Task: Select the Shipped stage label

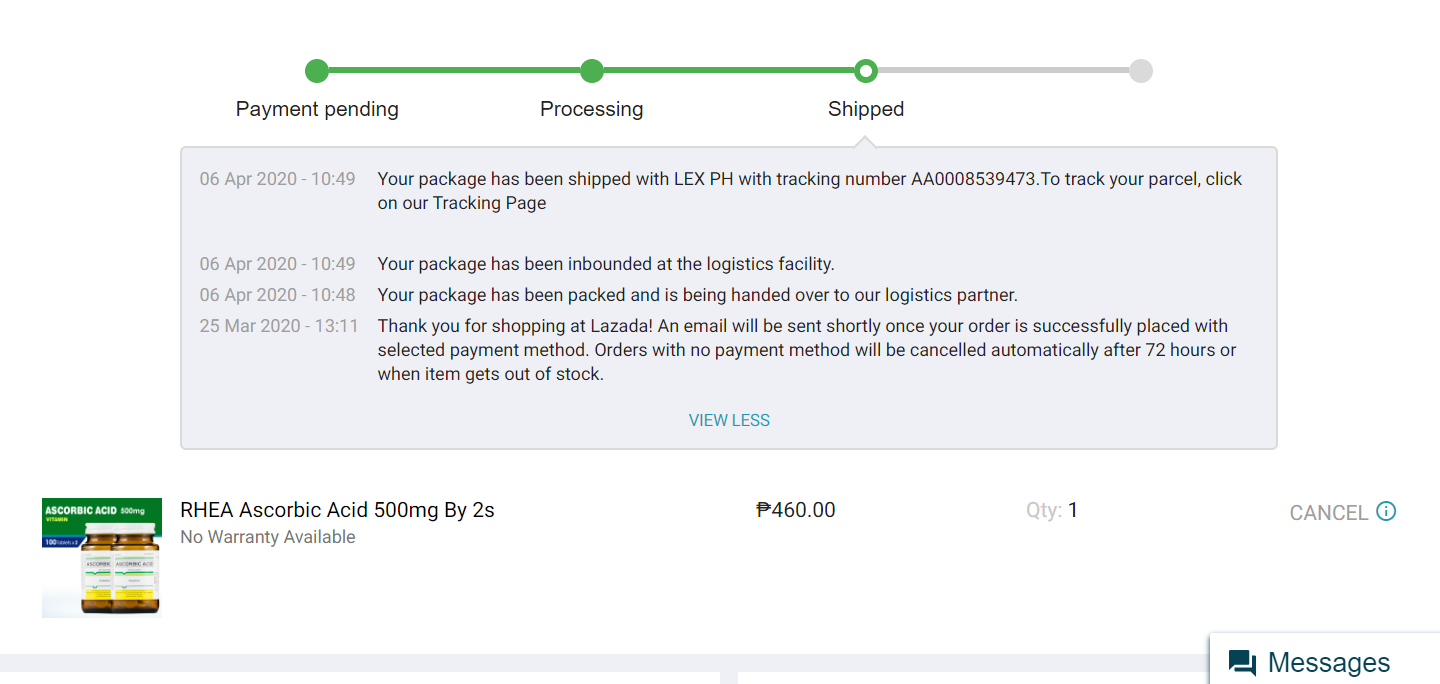Action: (866, 109)
